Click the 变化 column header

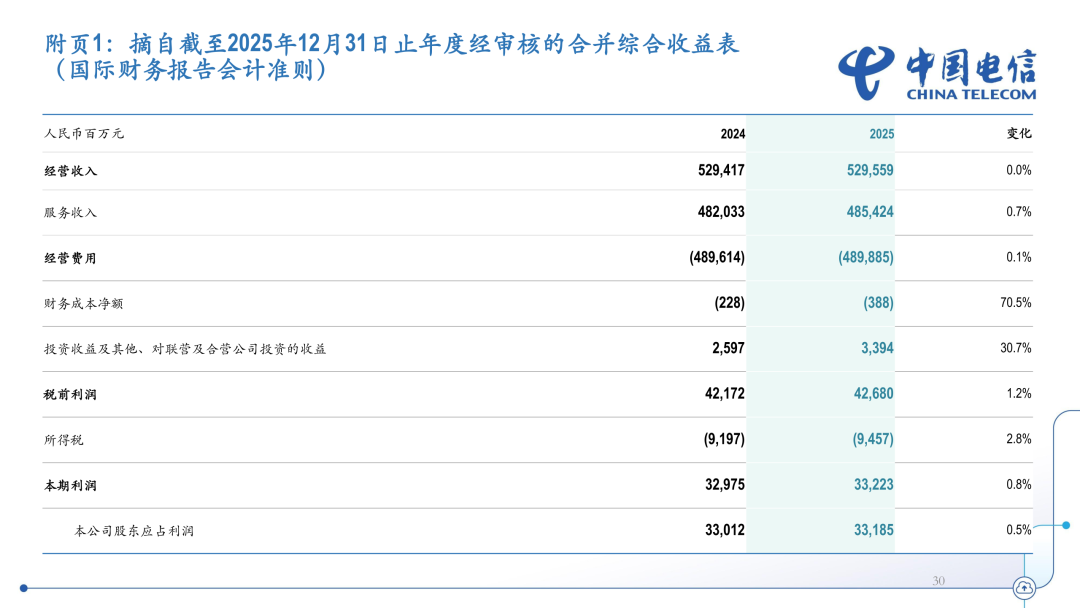tap(1018, 133)
